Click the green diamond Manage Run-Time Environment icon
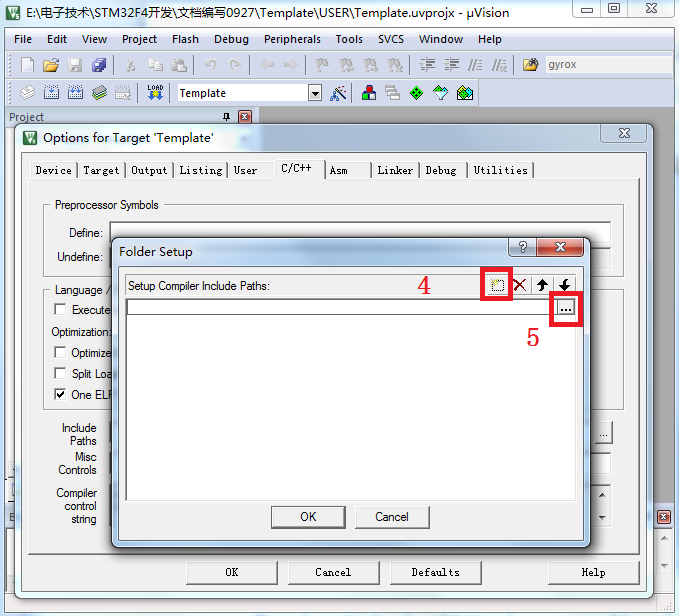Viewport: 679px width, 616px height. click(x=416, y=93)
